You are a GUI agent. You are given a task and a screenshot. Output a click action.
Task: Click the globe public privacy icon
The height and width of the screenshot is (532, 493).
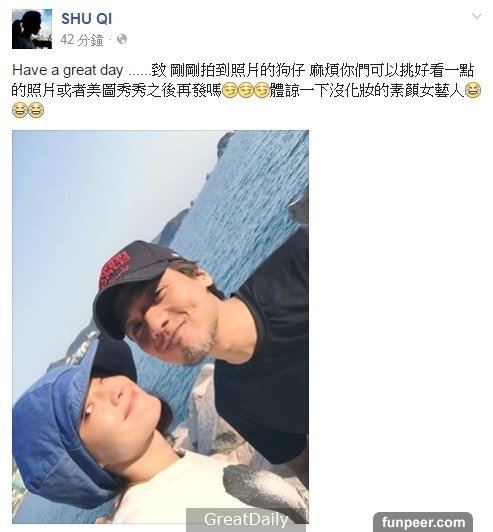click(x=122, y=40)
